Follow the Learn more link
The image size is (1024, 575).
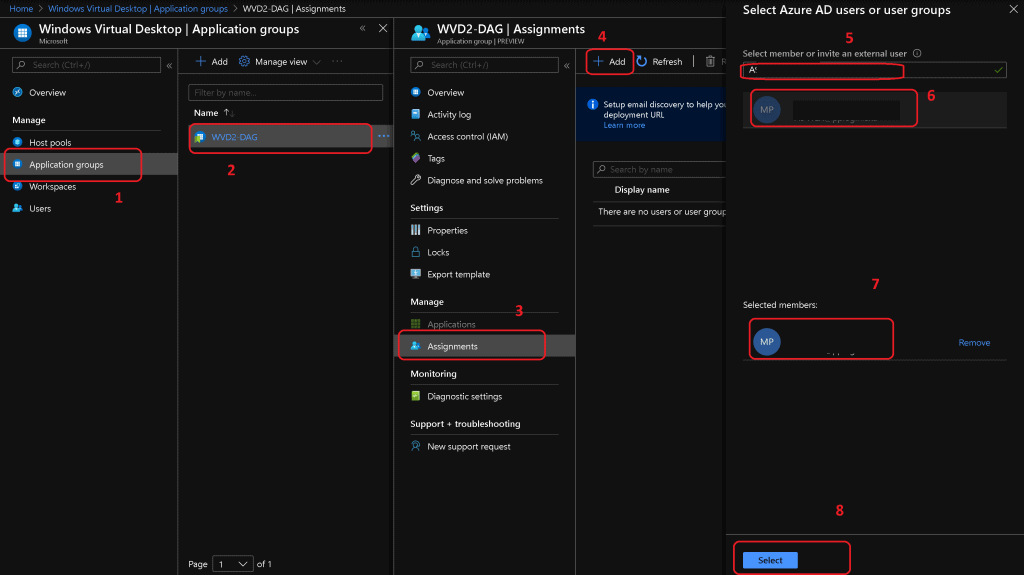tap(624, 125)
